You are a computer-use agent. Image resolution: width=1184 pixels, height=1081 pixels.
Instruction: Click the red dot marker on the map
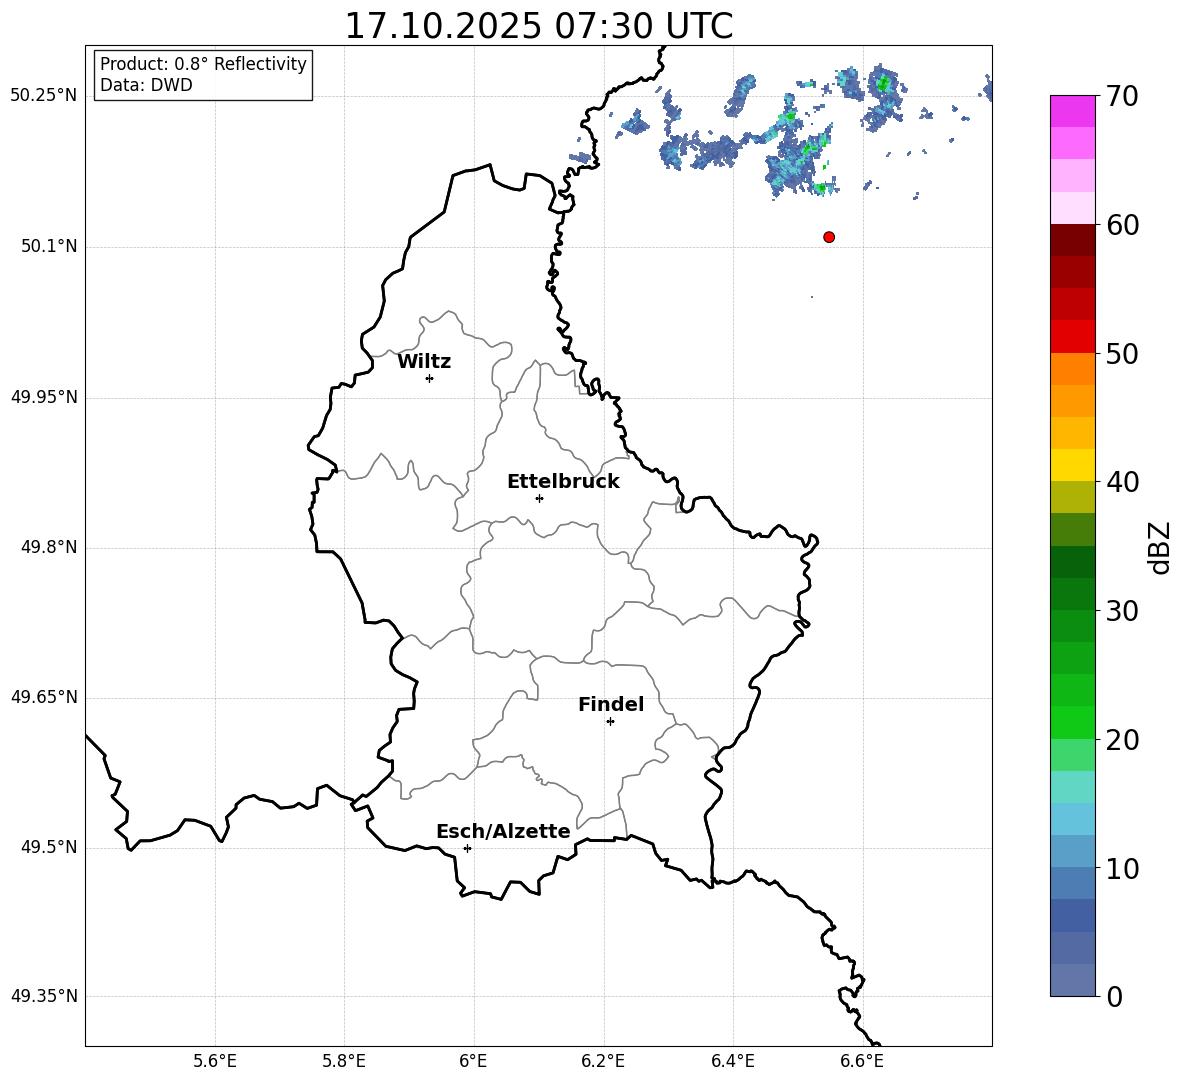tap(829, 237)
